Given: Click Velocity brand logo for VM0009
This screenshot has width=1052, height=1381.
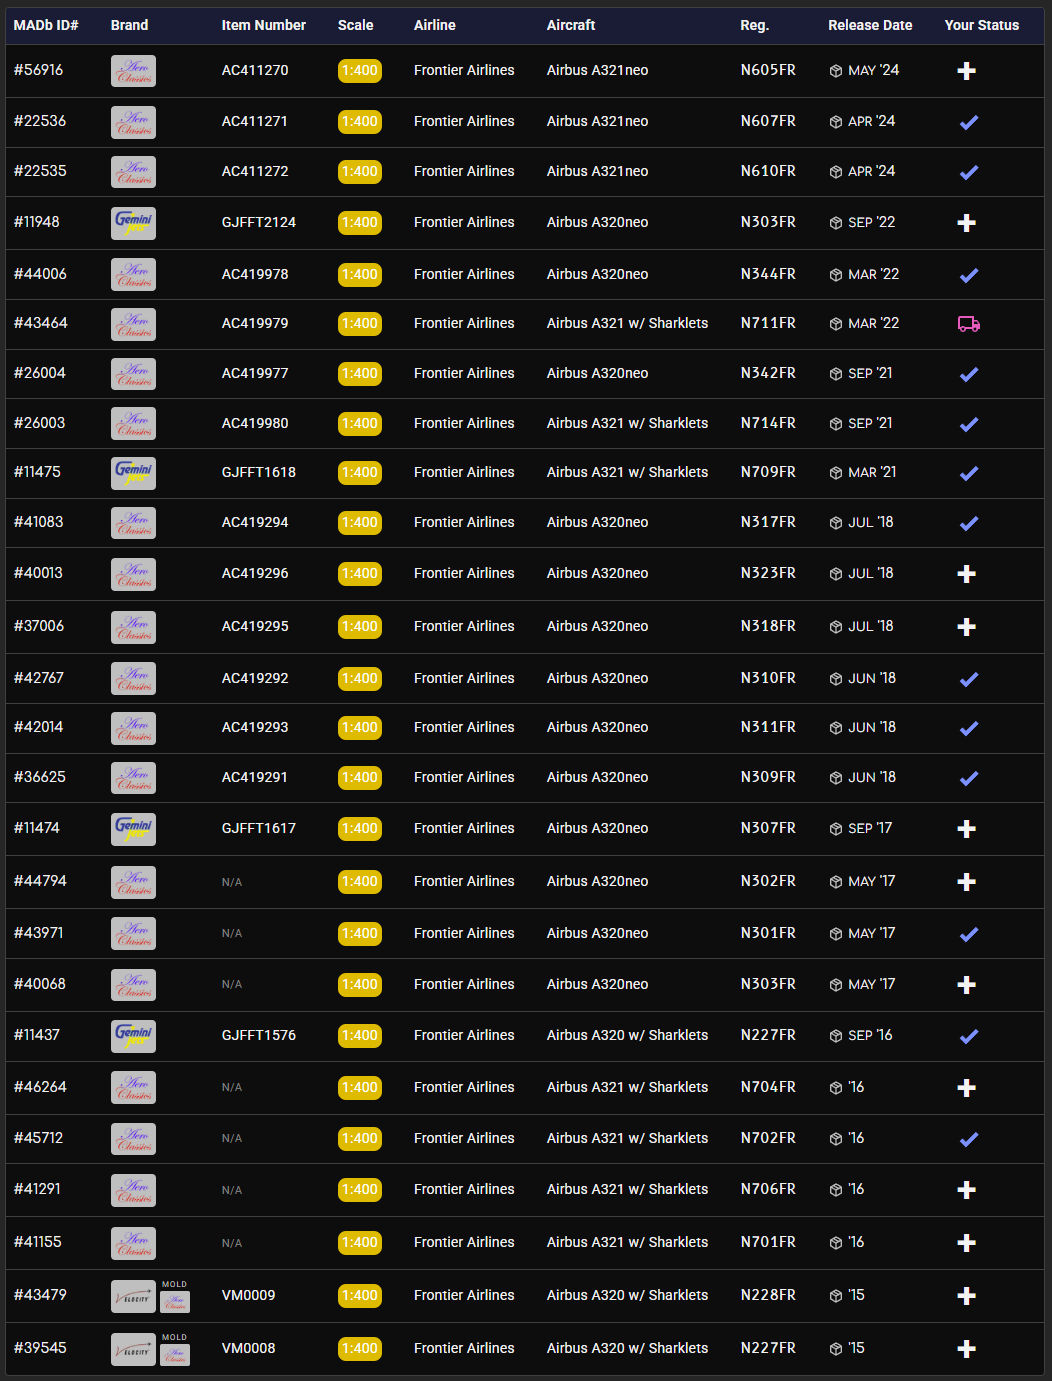Looking at the screenshot, I should click(133, 1296).
